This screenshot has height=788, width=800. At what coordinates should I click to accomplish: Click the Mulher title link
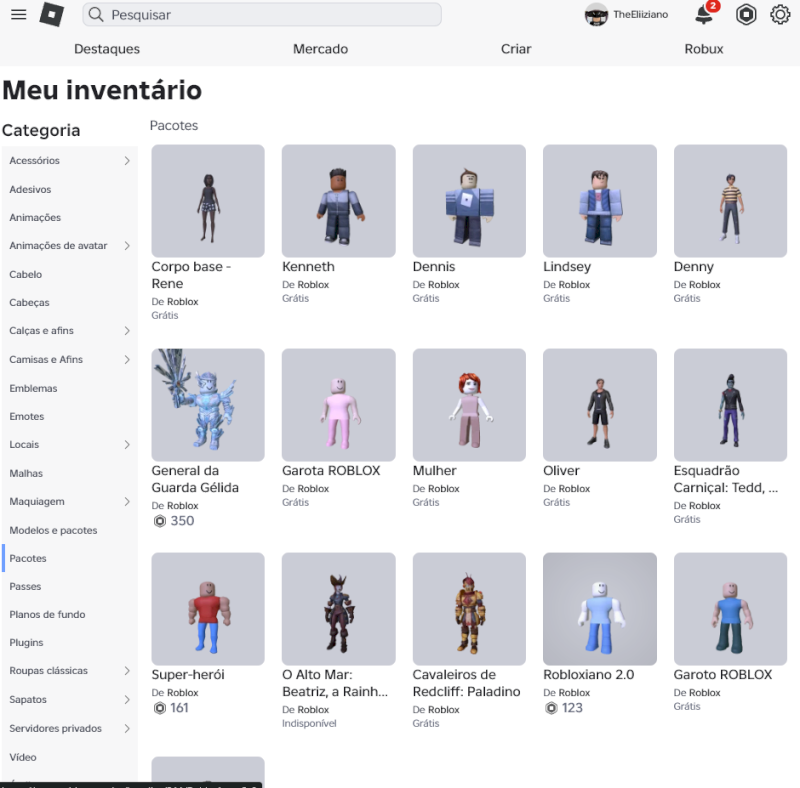pyautogui.click(x=434, y=471)
